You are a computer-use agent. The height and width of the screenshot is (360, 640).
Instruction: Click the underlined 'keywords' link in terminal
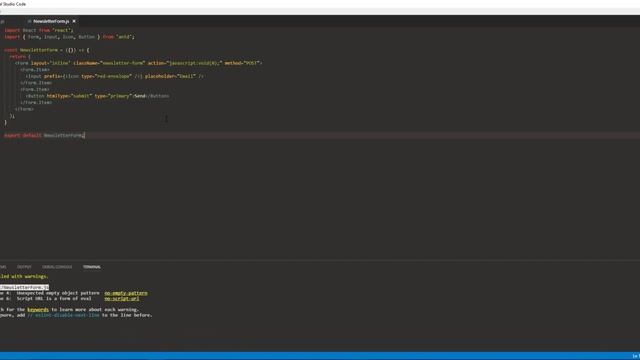[x=38, y=310]
